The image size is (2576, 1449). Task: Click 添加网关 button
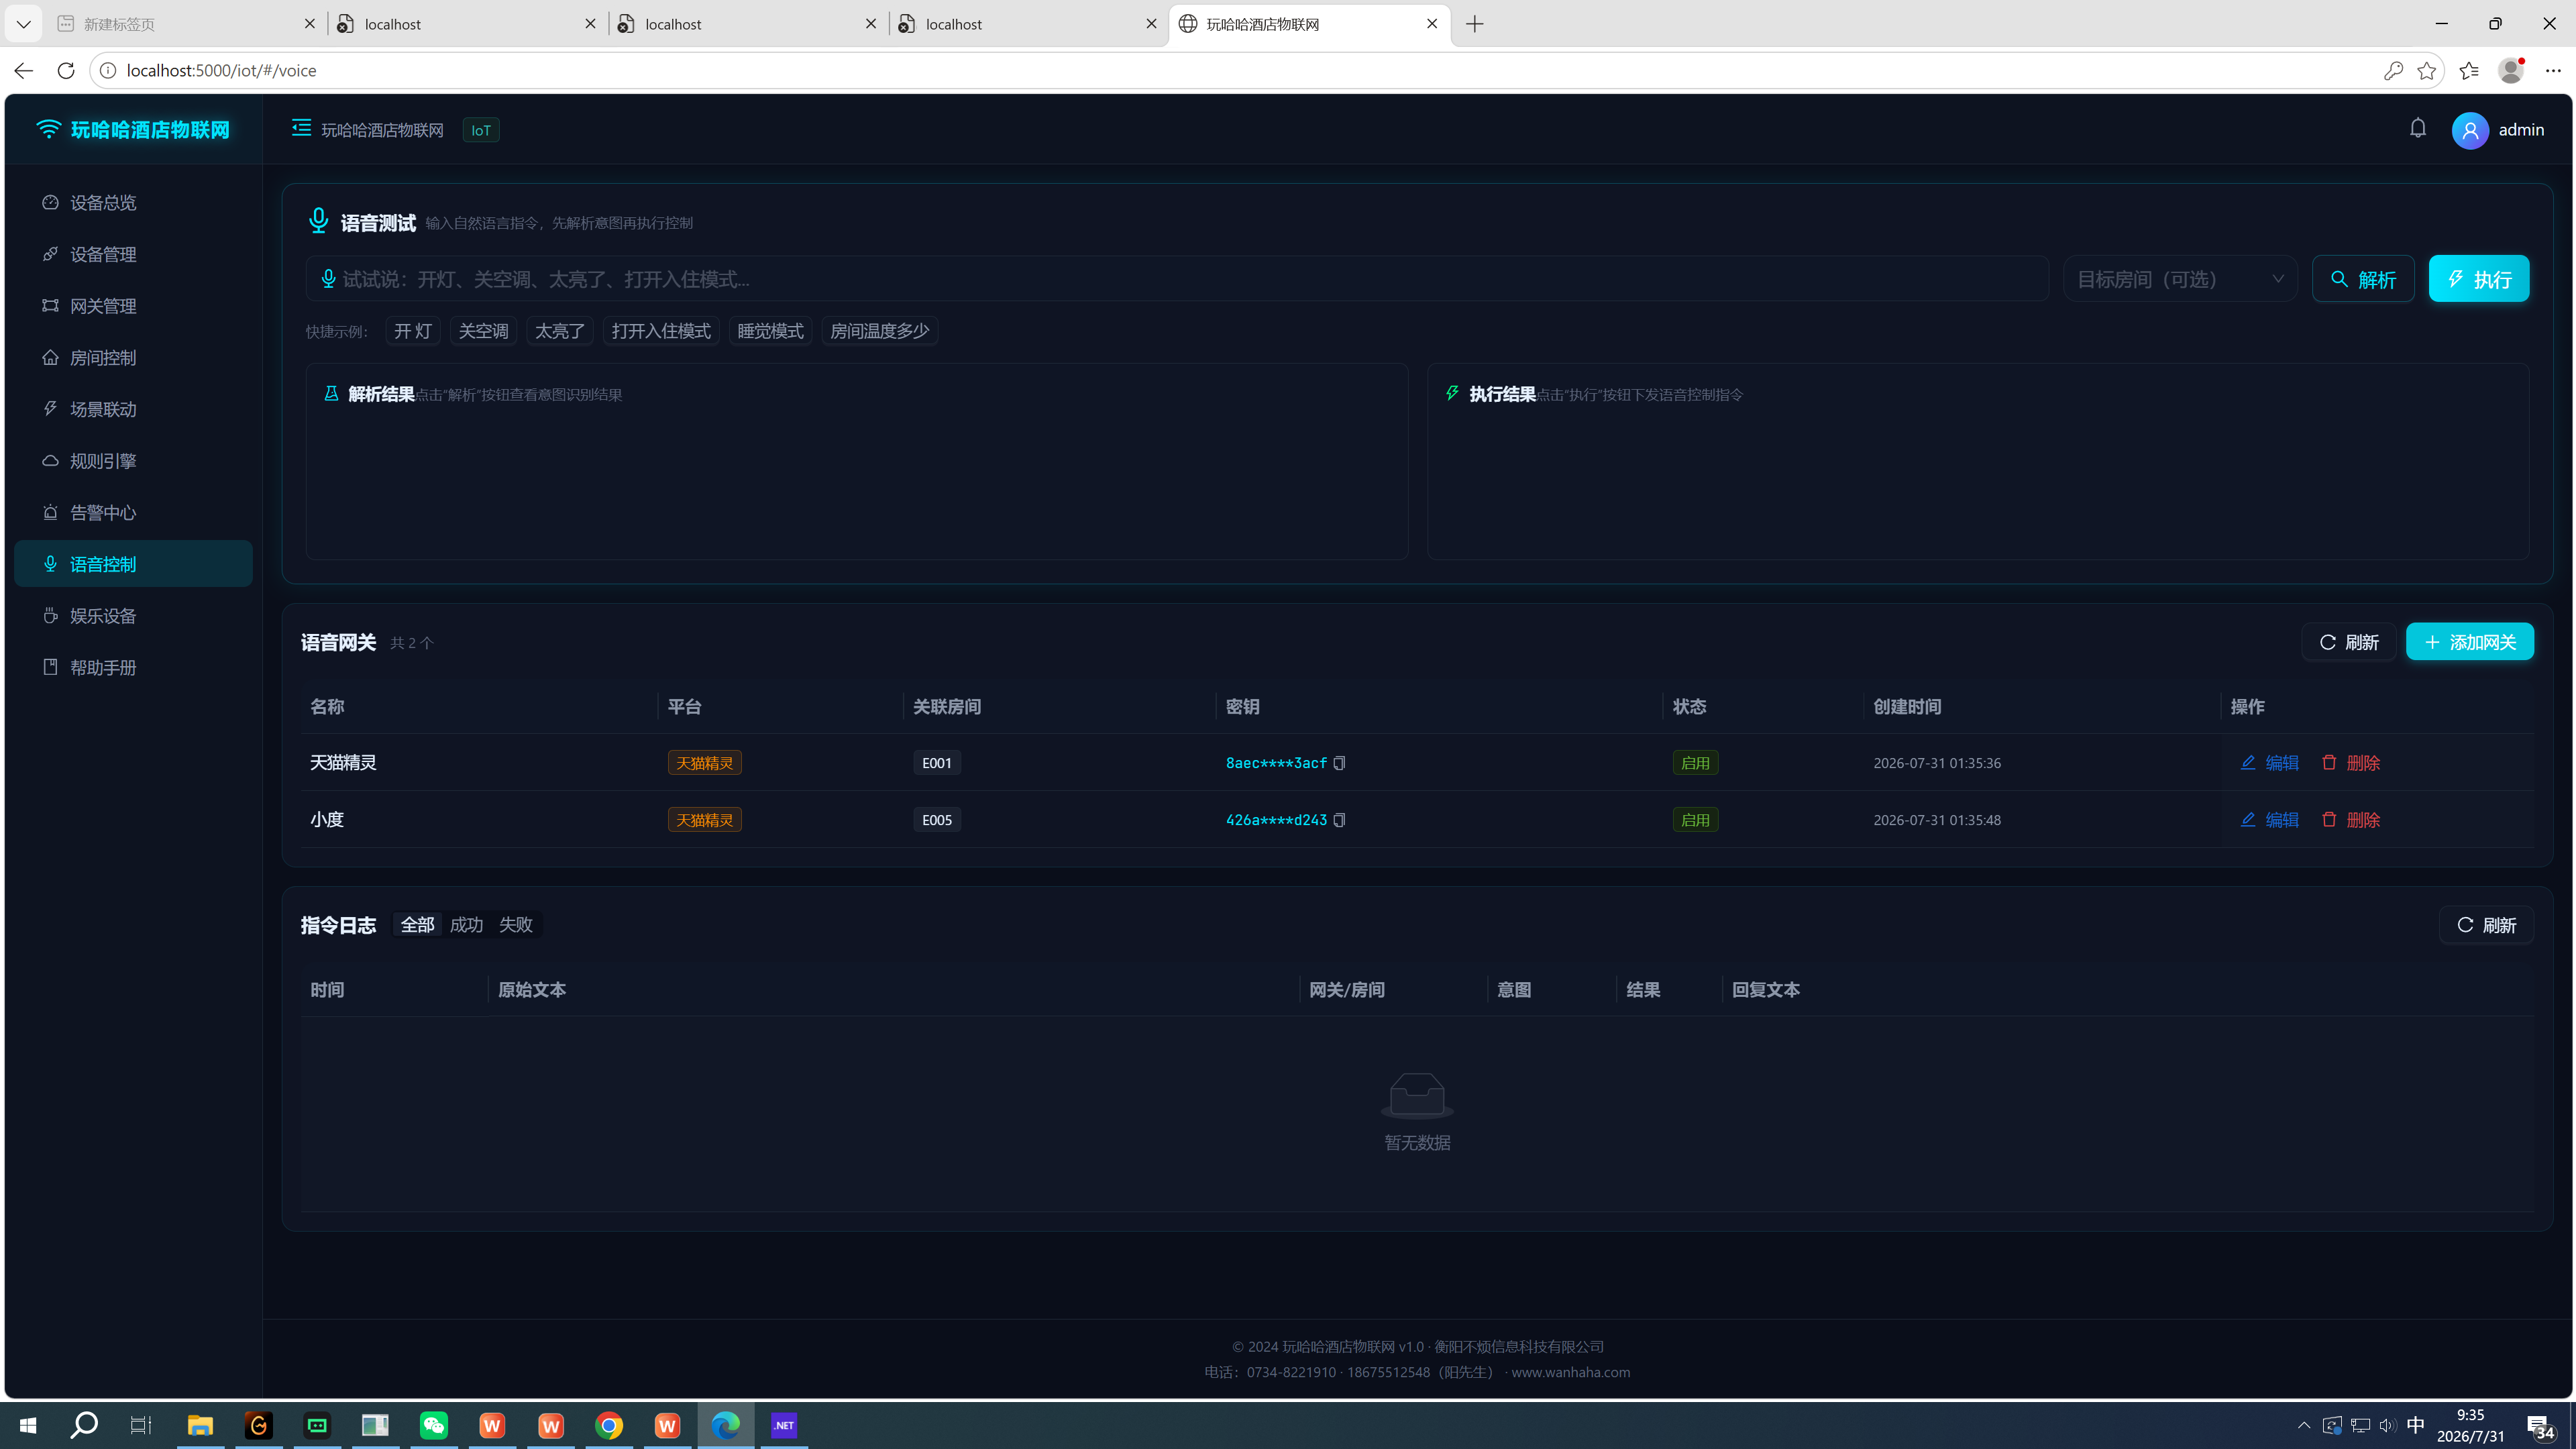click(2469, 642)
